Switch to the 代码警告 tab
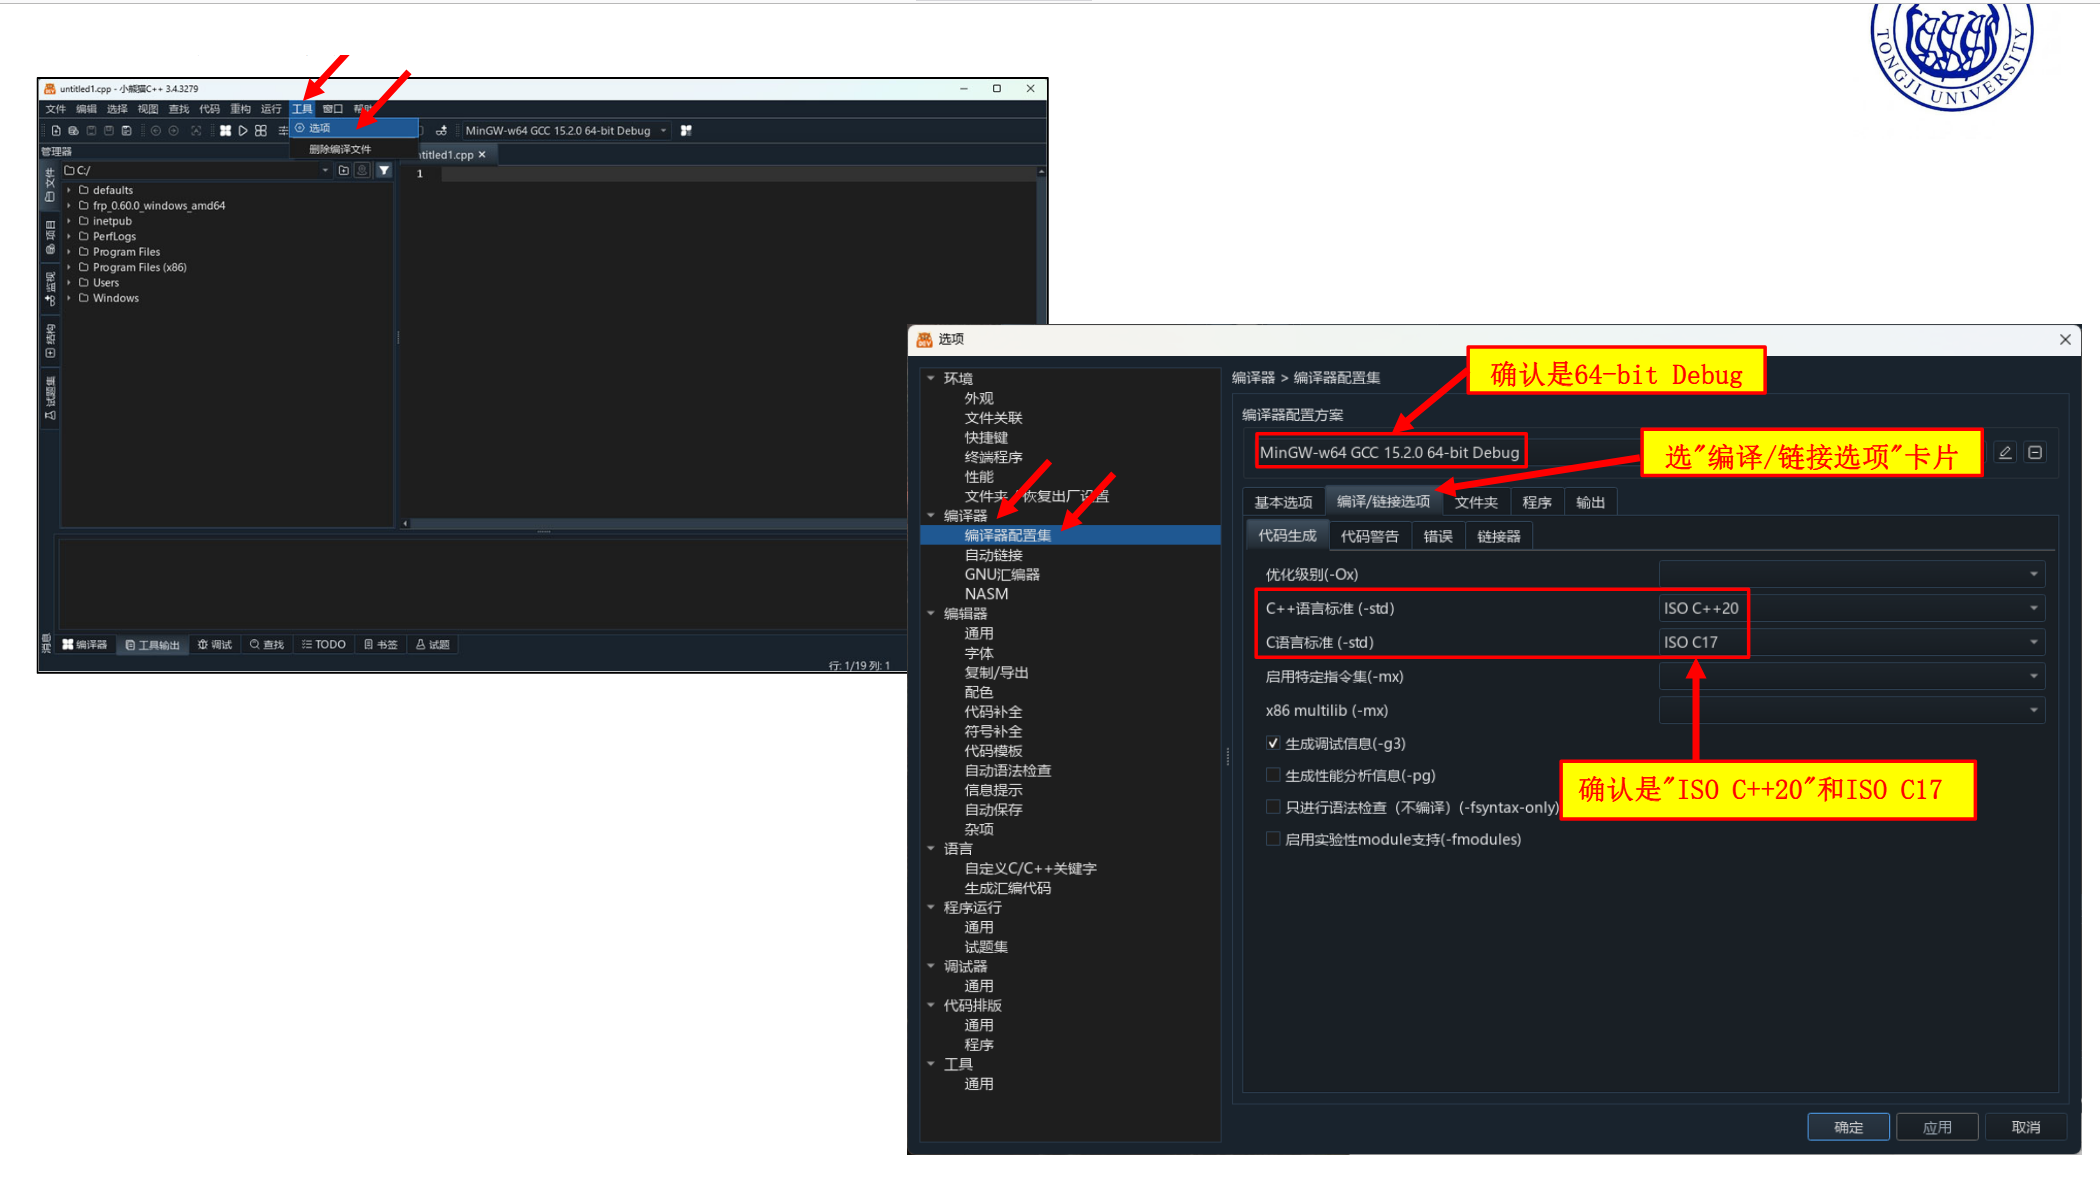Viewport: 2100px width, 1177px height. tap(1369, 537)
